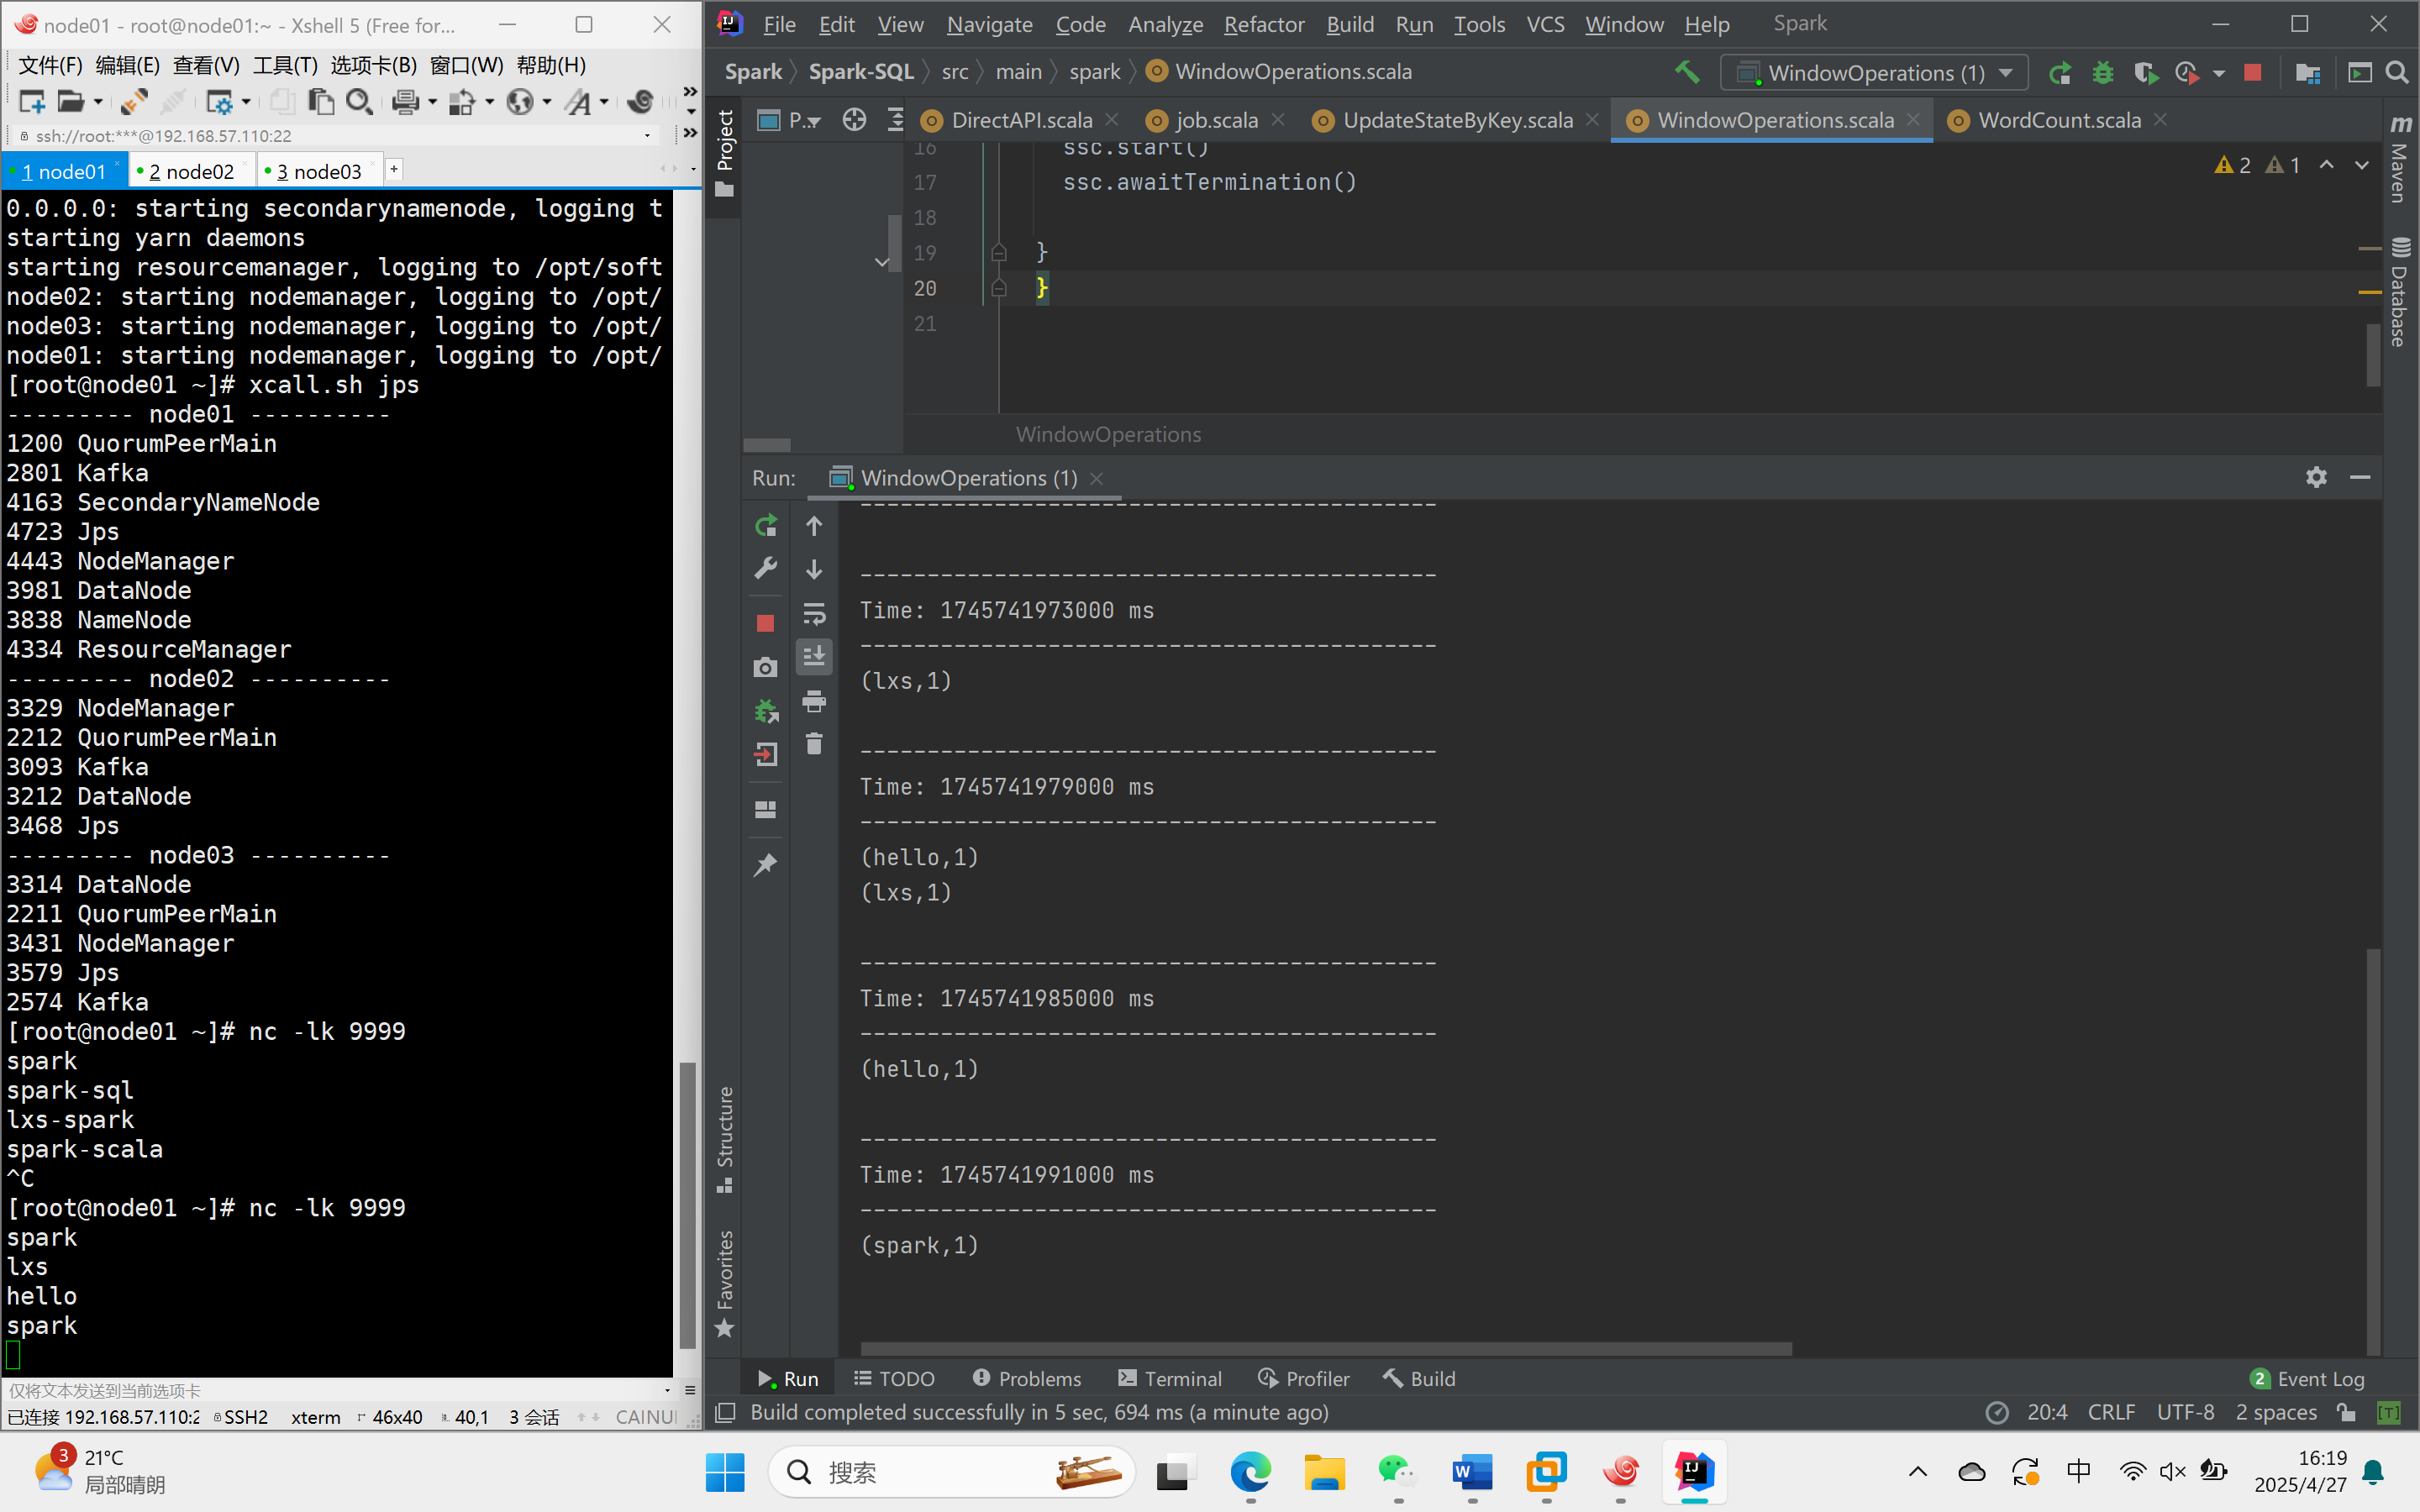
Task: Click Search Everywhere magnifier icon
Action: (2397, 72)
